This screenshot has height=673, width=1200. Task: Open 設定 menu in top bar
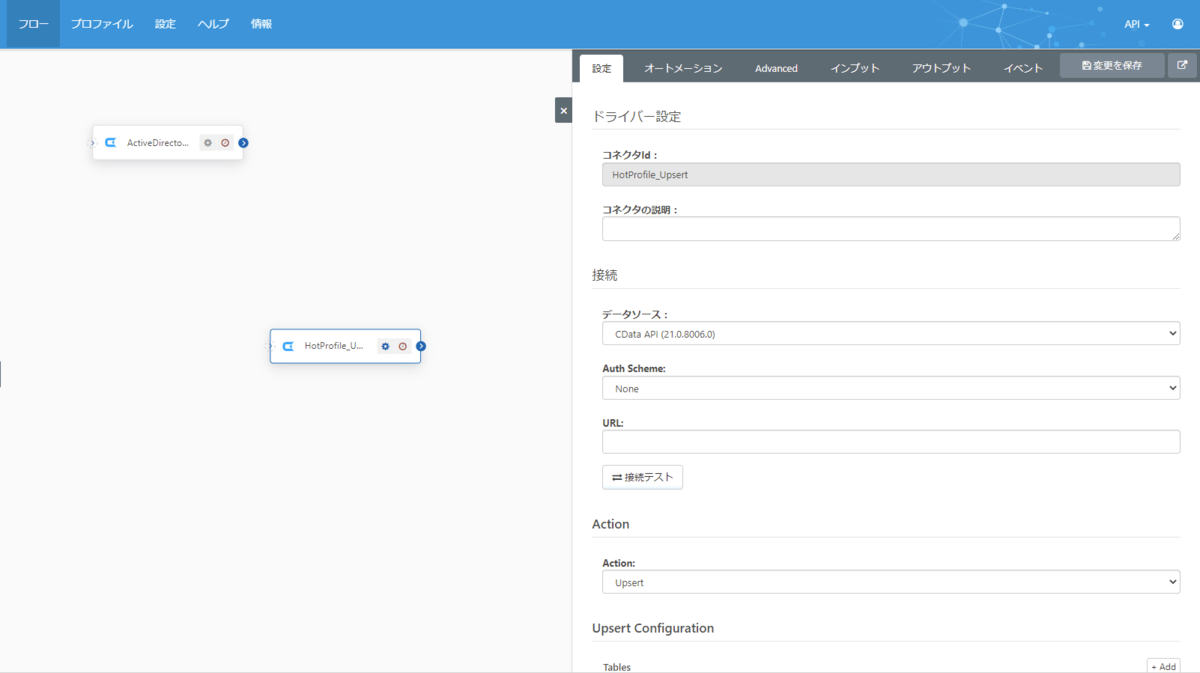[165, 24]
